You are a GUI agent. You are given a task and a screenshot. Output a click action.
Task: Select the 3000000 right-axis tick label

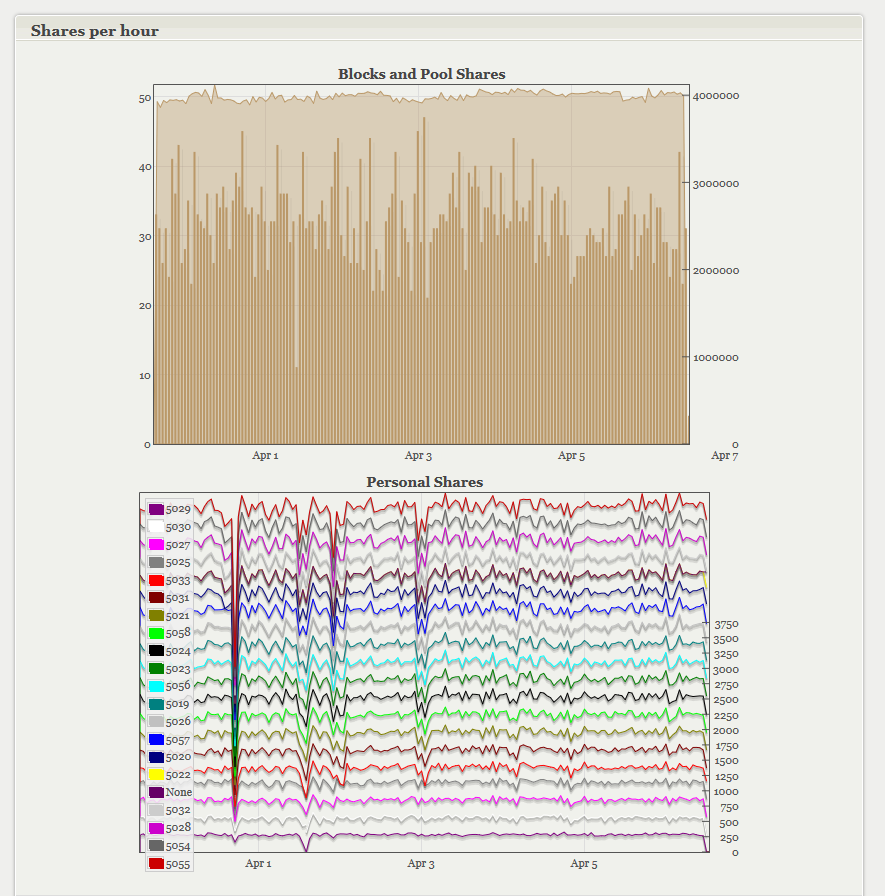[716, 183]
